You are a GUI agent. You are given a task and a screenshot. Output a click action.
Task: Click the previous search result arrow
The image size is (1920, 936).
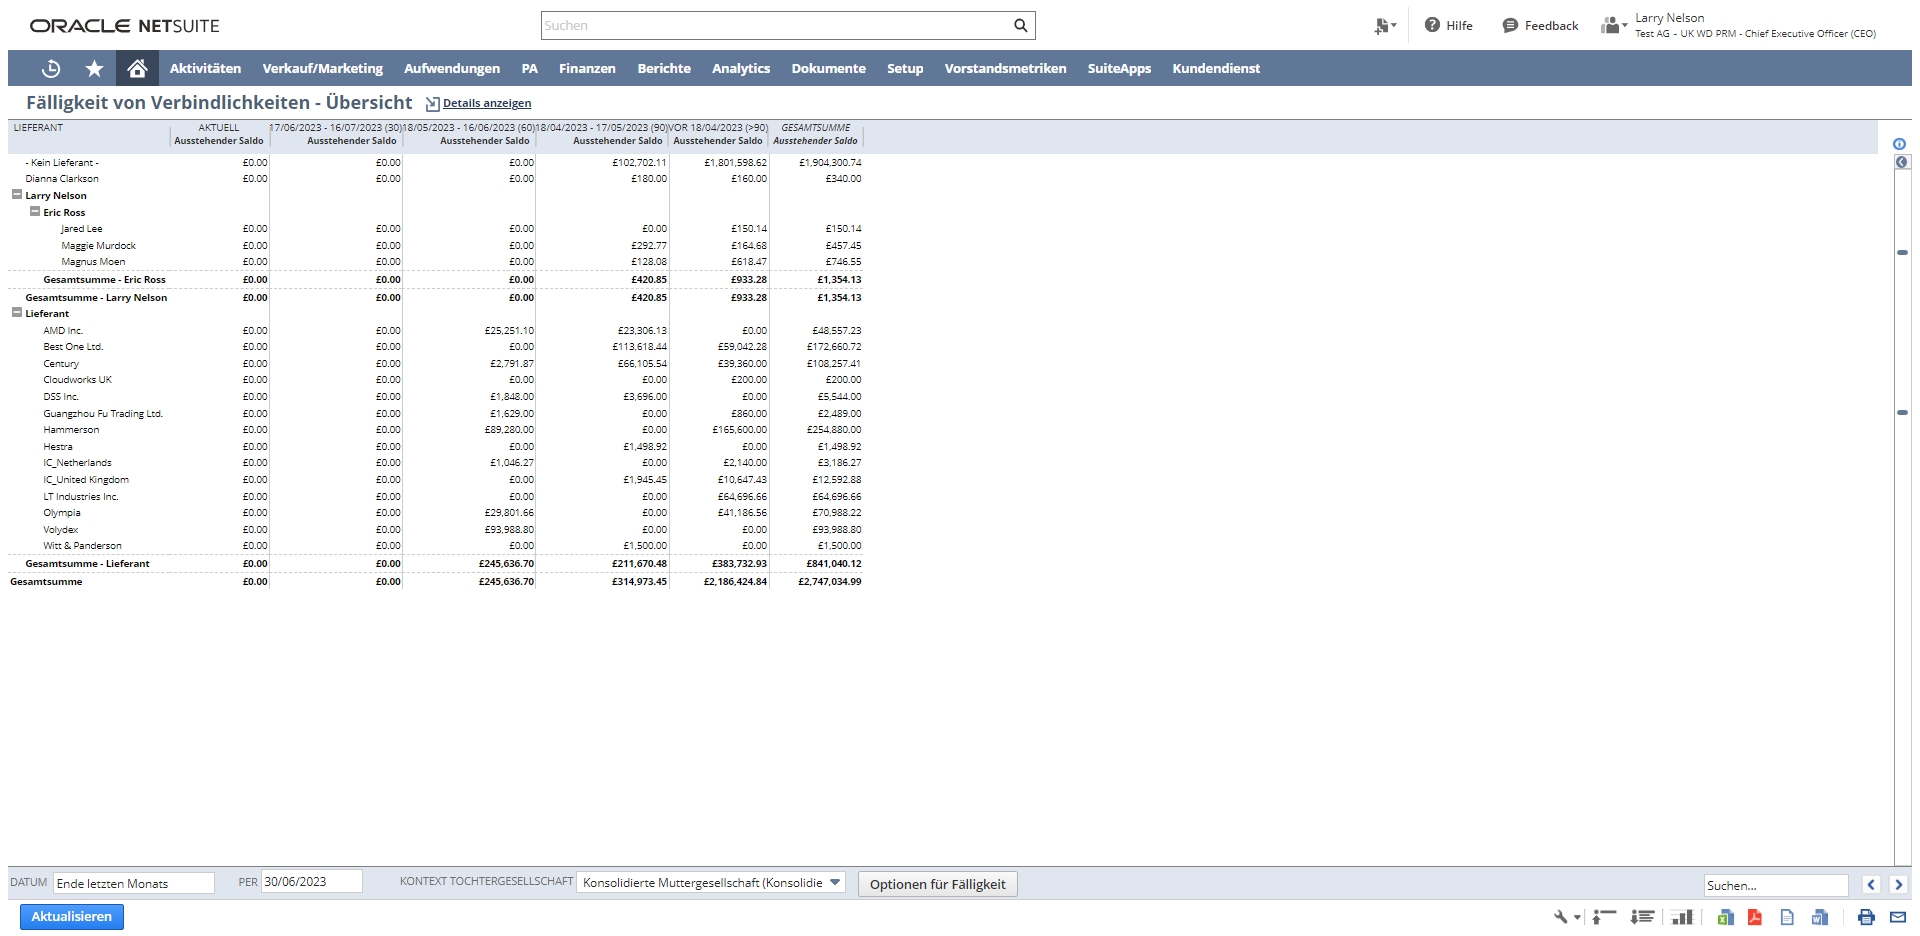[x=1871, y=884]
